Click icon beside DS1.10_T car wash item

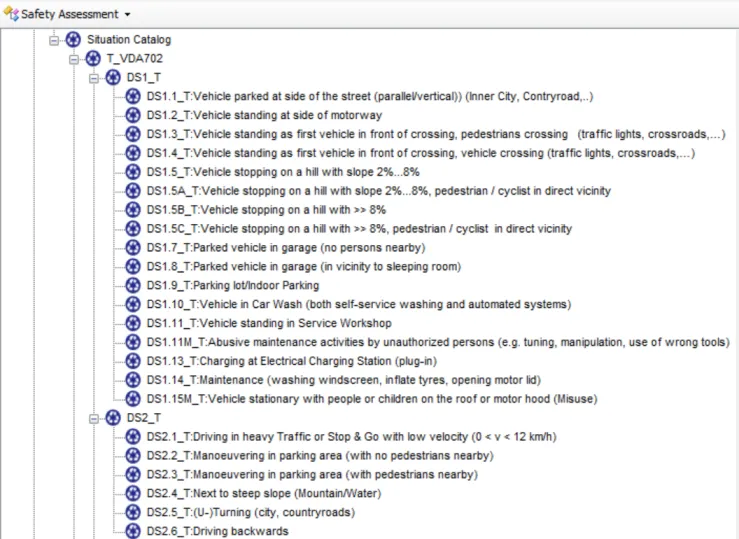(x=133, y=304)
